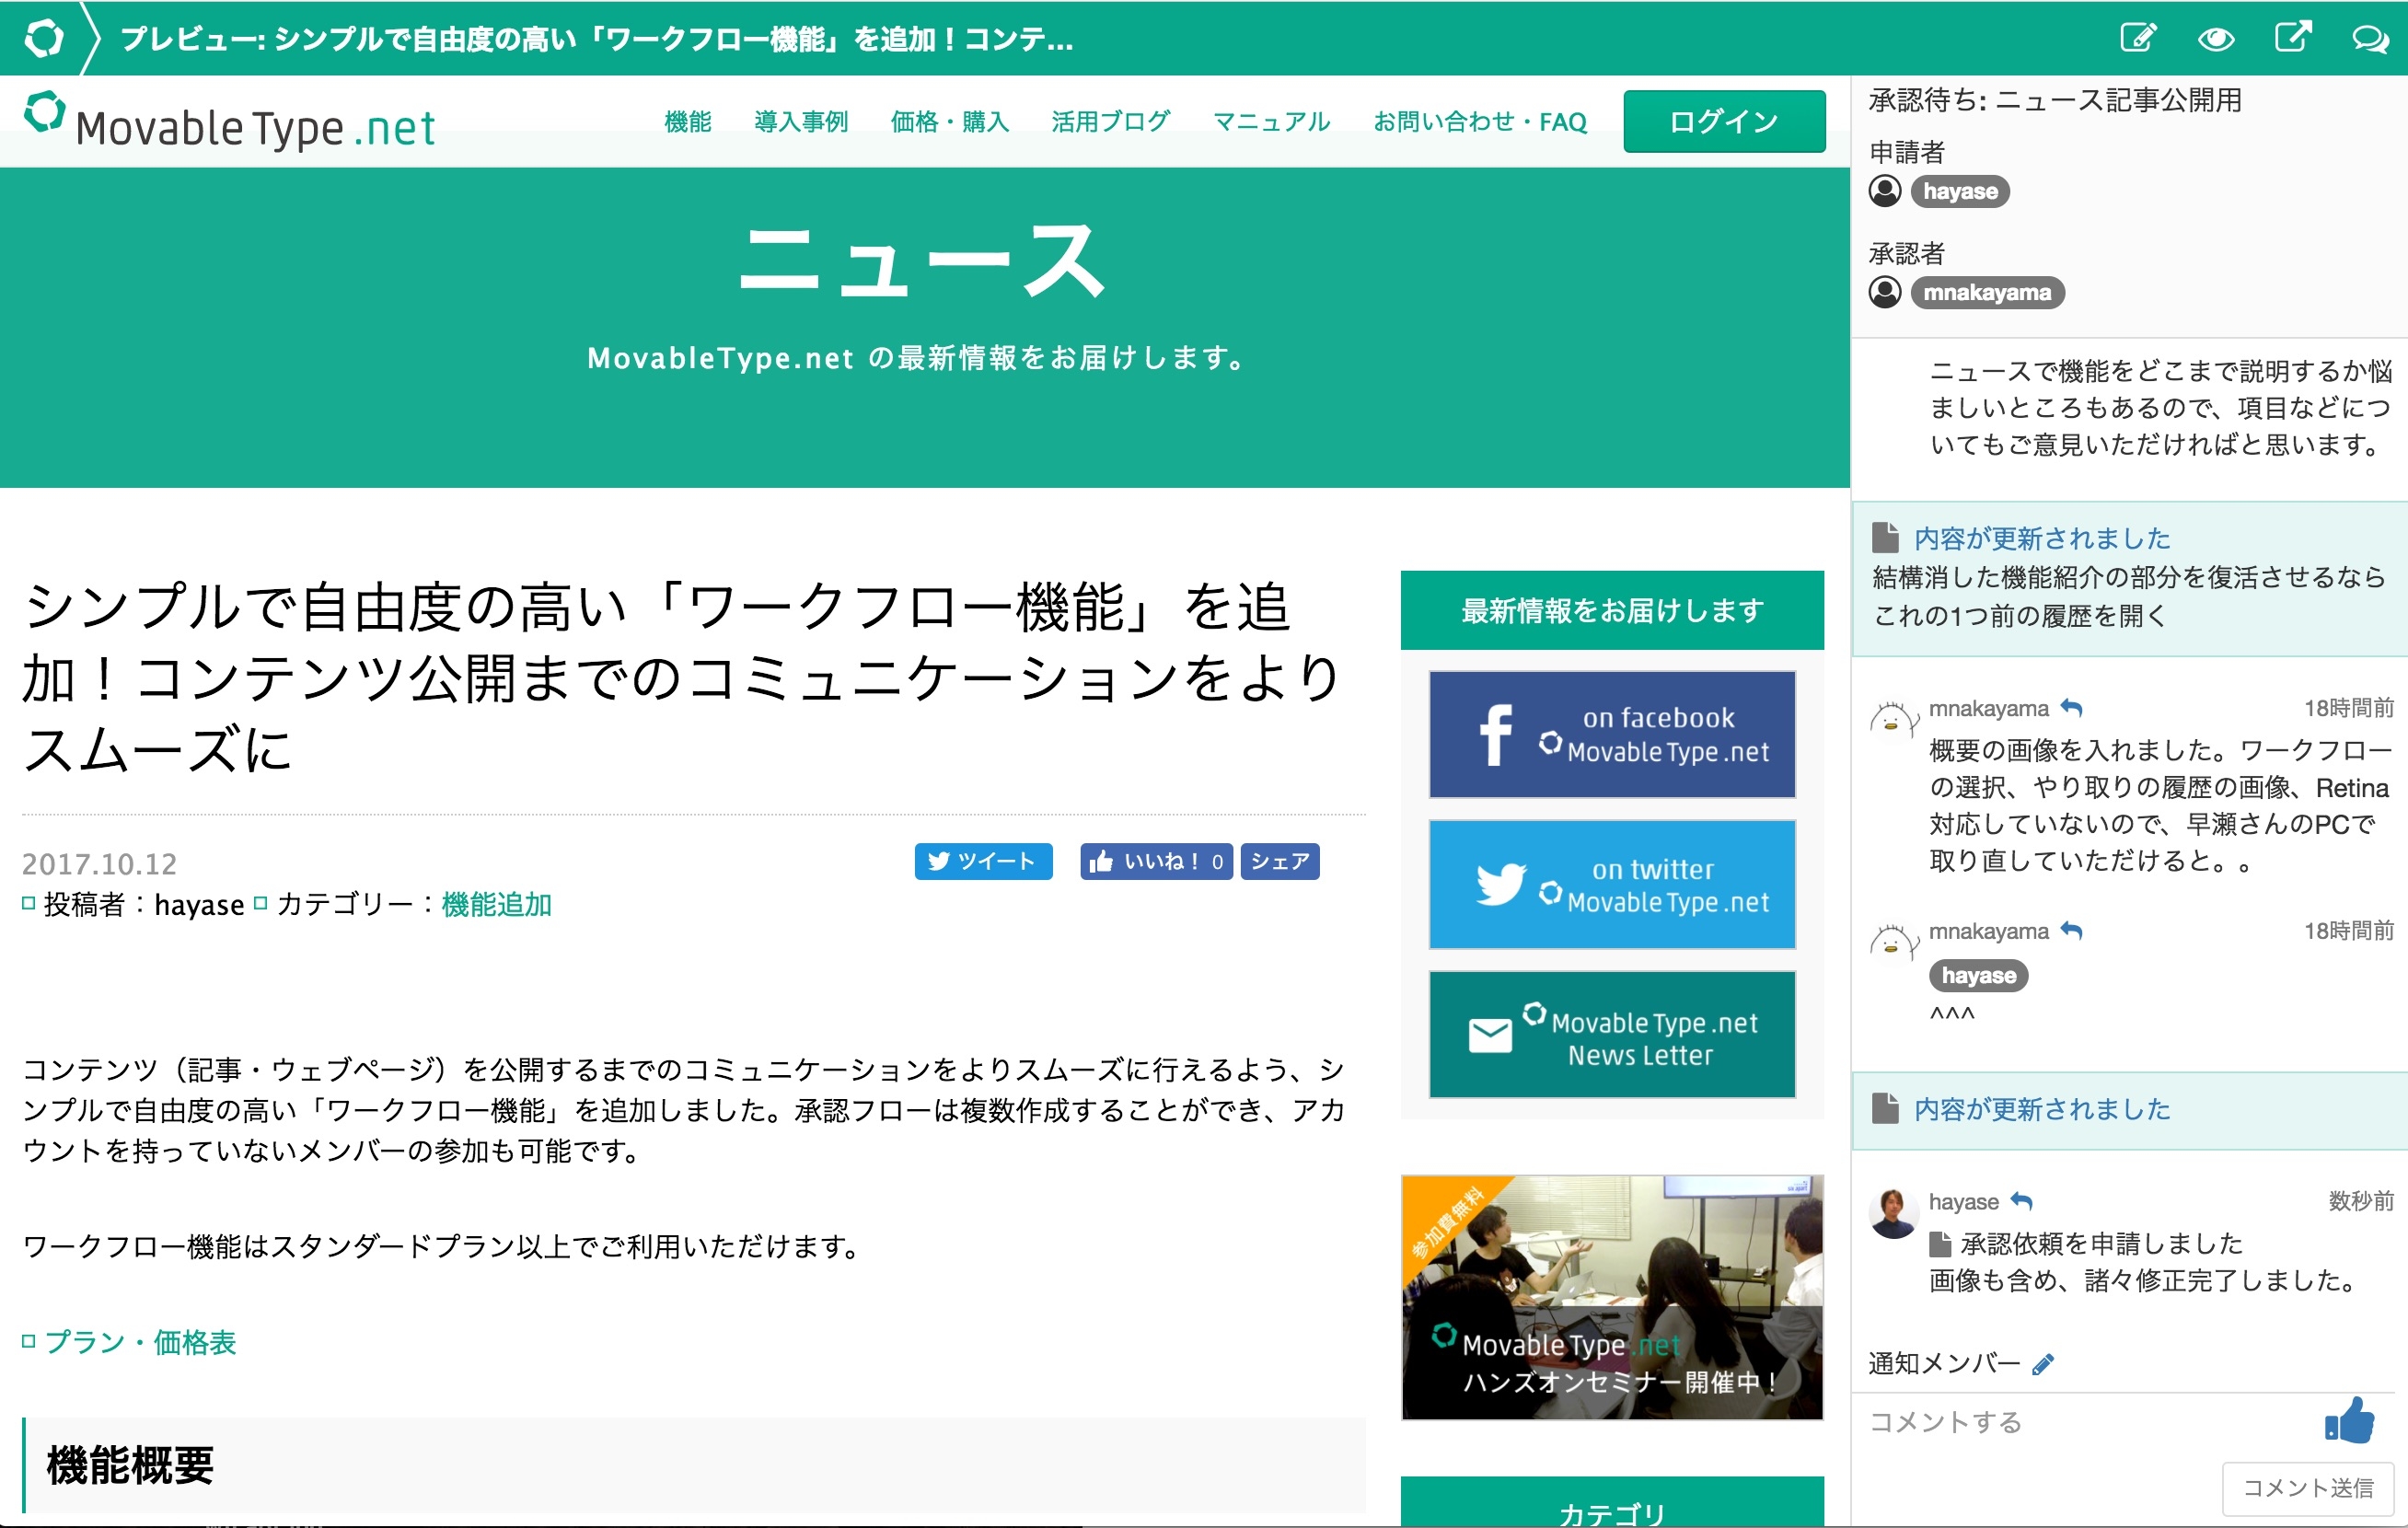The image size is (2408, 1528).
Task: Open the on twitter banner
Action: [1612, 885]
